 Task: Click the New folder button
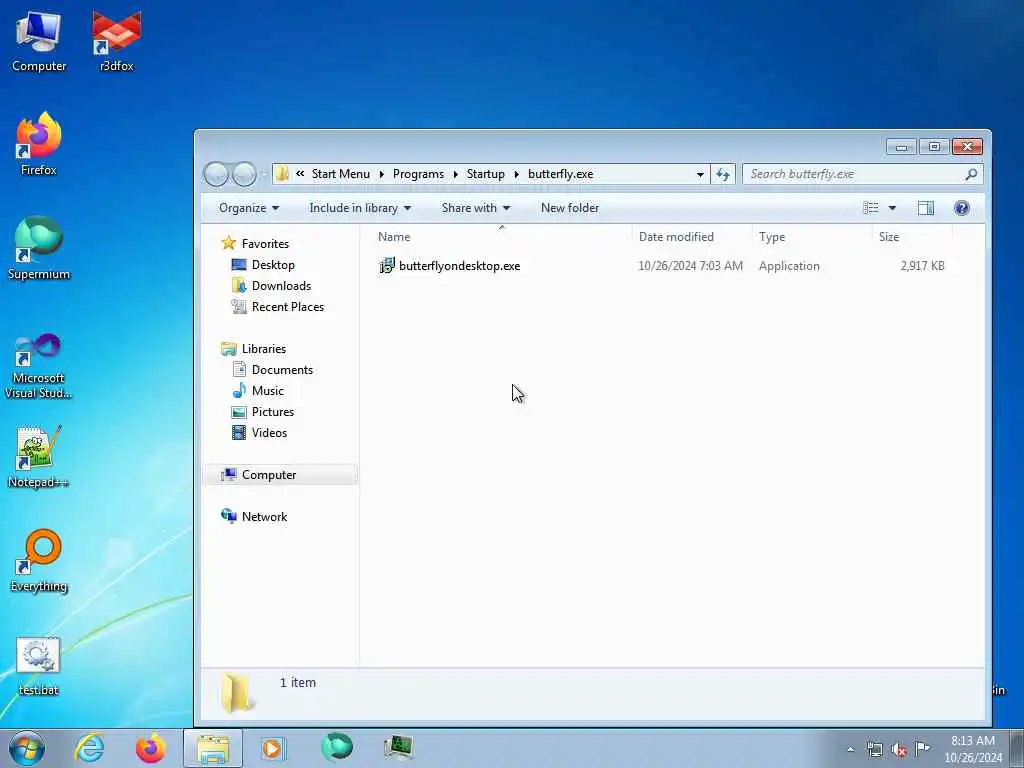(569, 208)
